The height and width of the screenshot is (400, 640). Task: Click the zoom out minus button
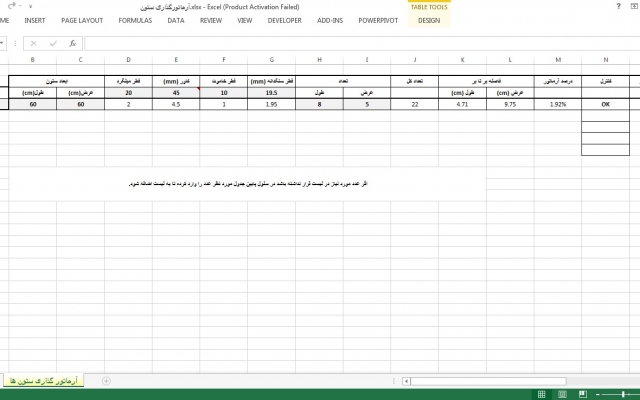click(598, 394)
